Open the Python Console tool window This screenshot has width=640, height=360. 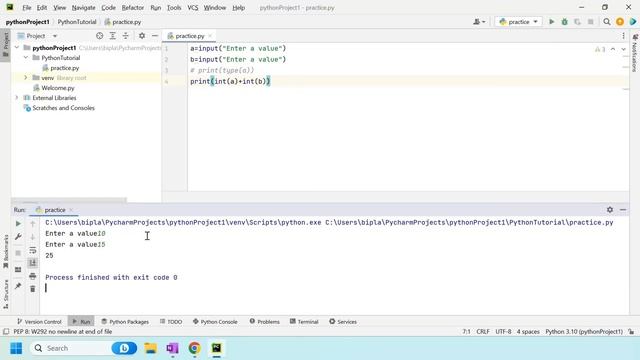(215, 322)
